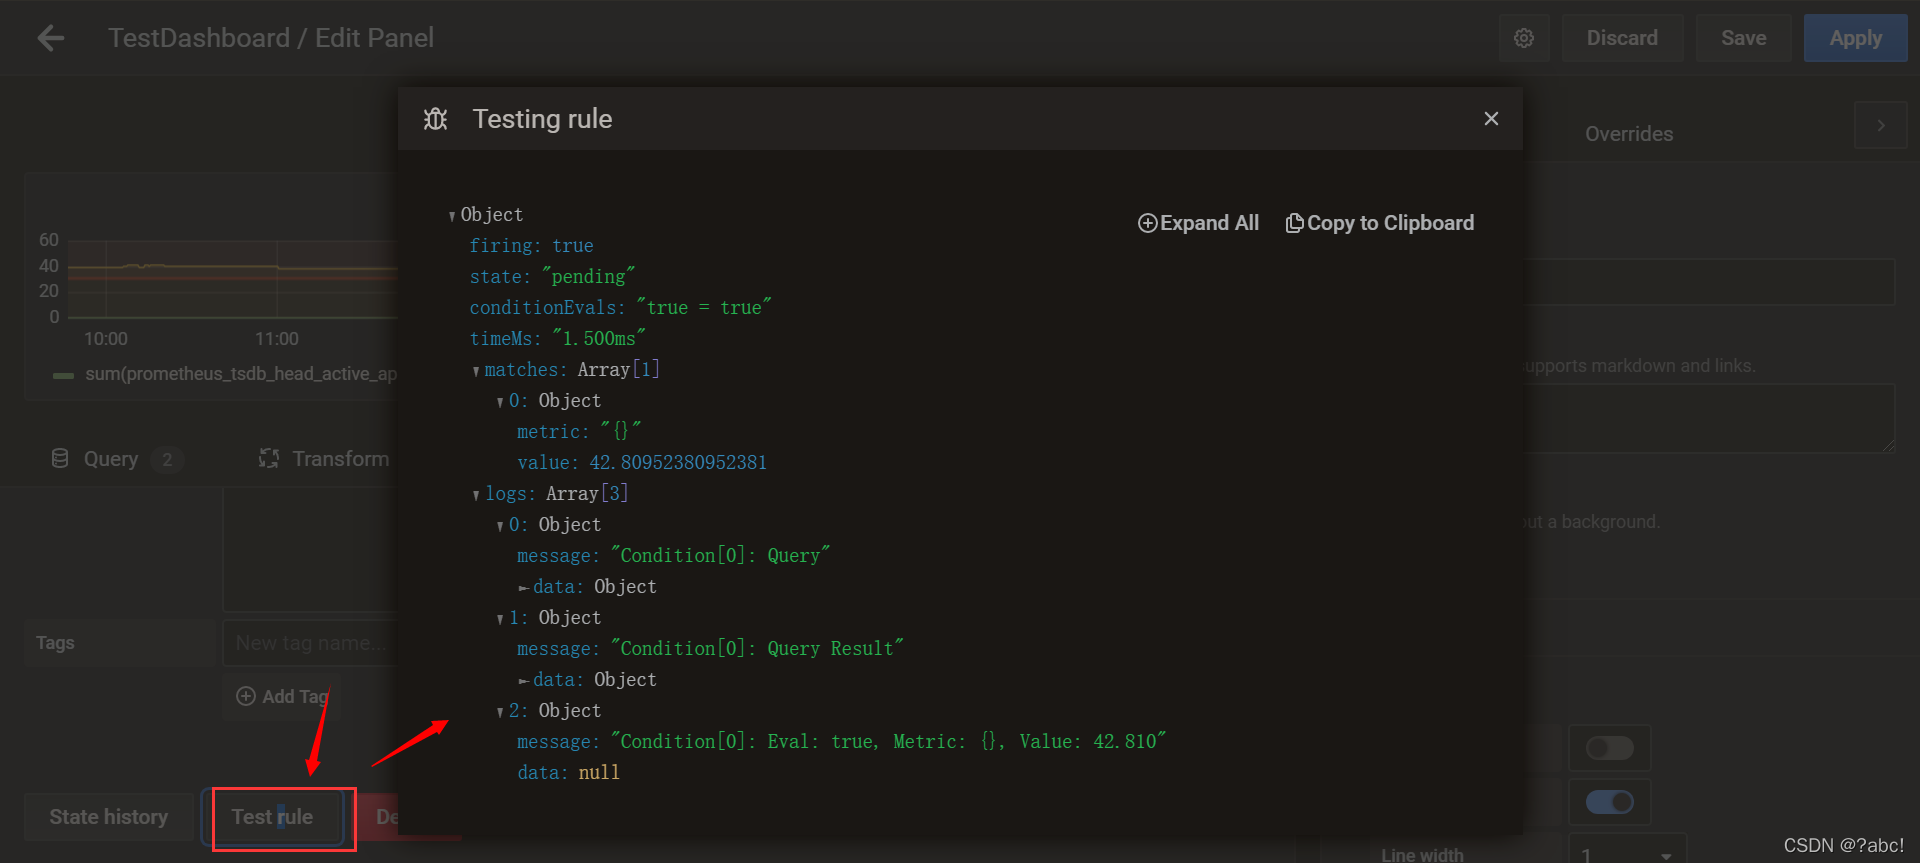Click the Query database icon
Viewport: 1920px width, 863px height.
tap(60, 459)
